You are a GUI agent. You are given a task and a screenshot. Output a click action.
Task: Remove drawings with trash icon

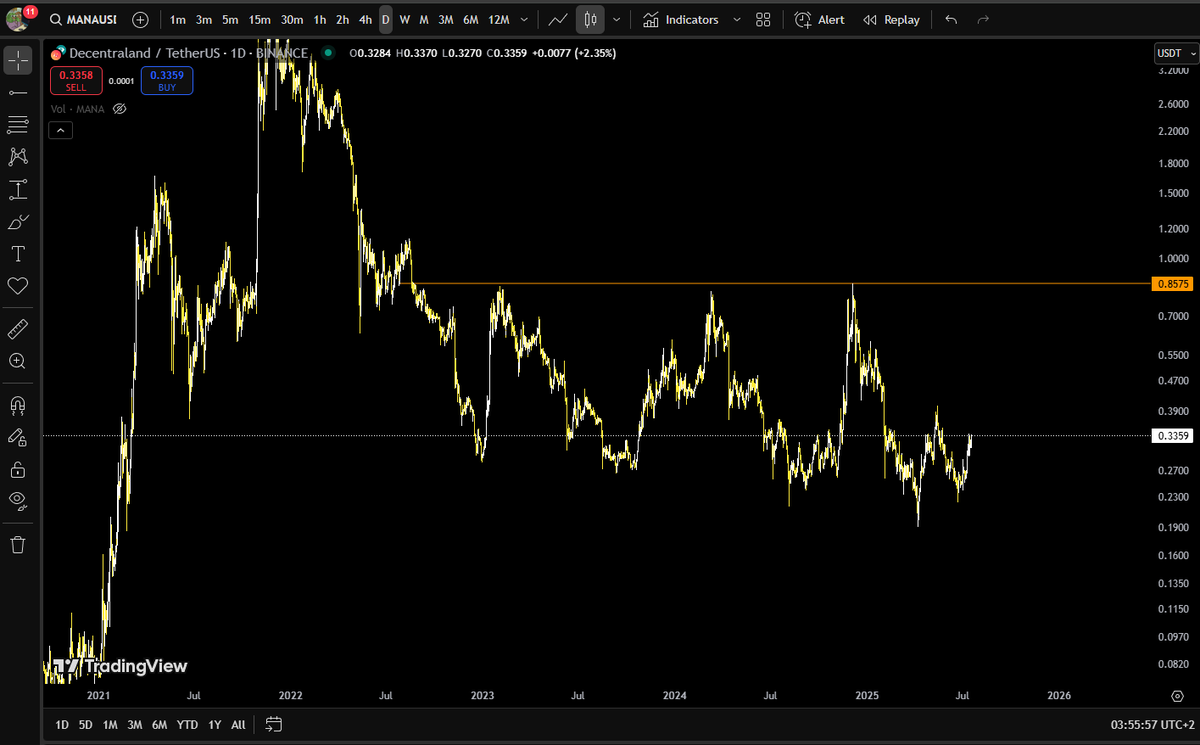18,544
